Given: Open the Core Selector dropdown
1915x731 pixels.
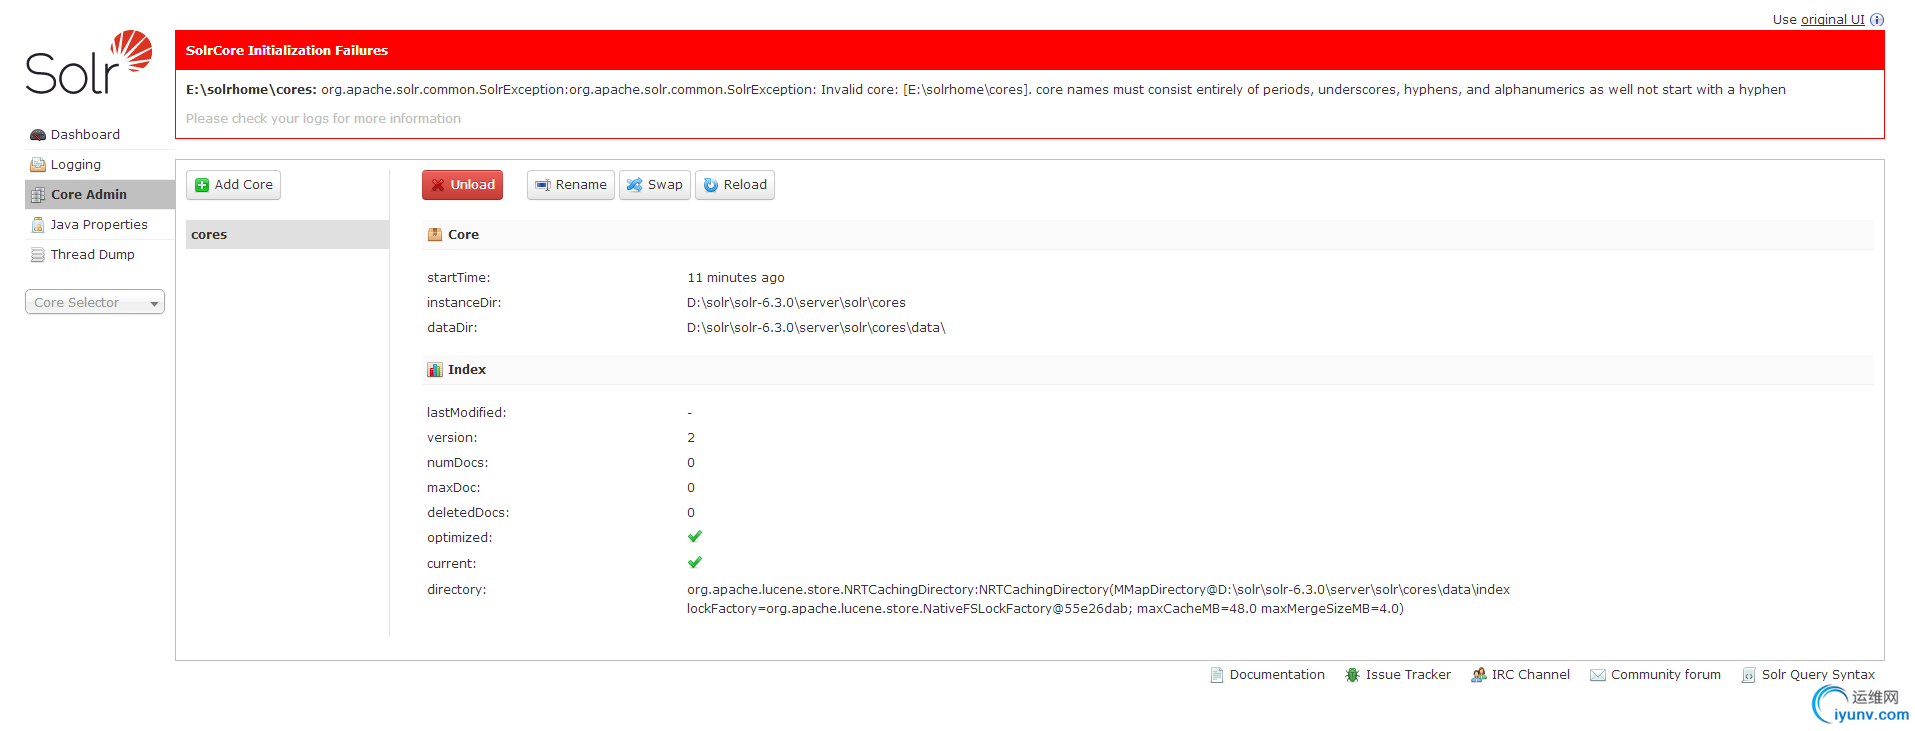Looking at the screenshot, I should point(95,302).
